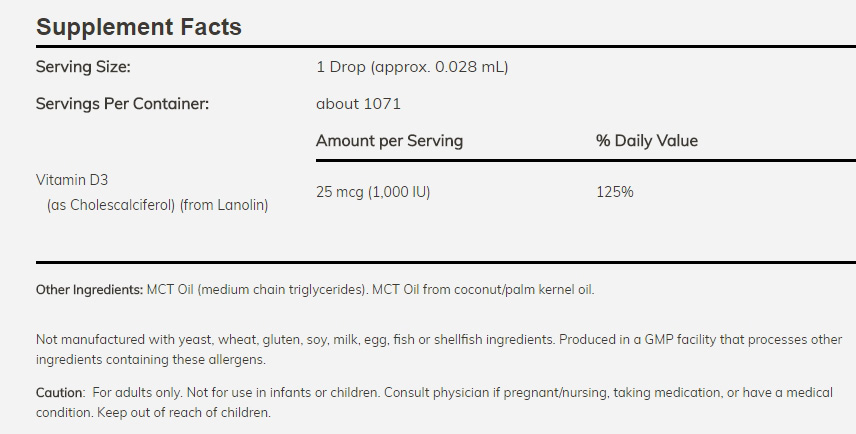Screen dimensions: 856x434
Task: Click the Amount per Serving column header
Action: tap(389, 141)
